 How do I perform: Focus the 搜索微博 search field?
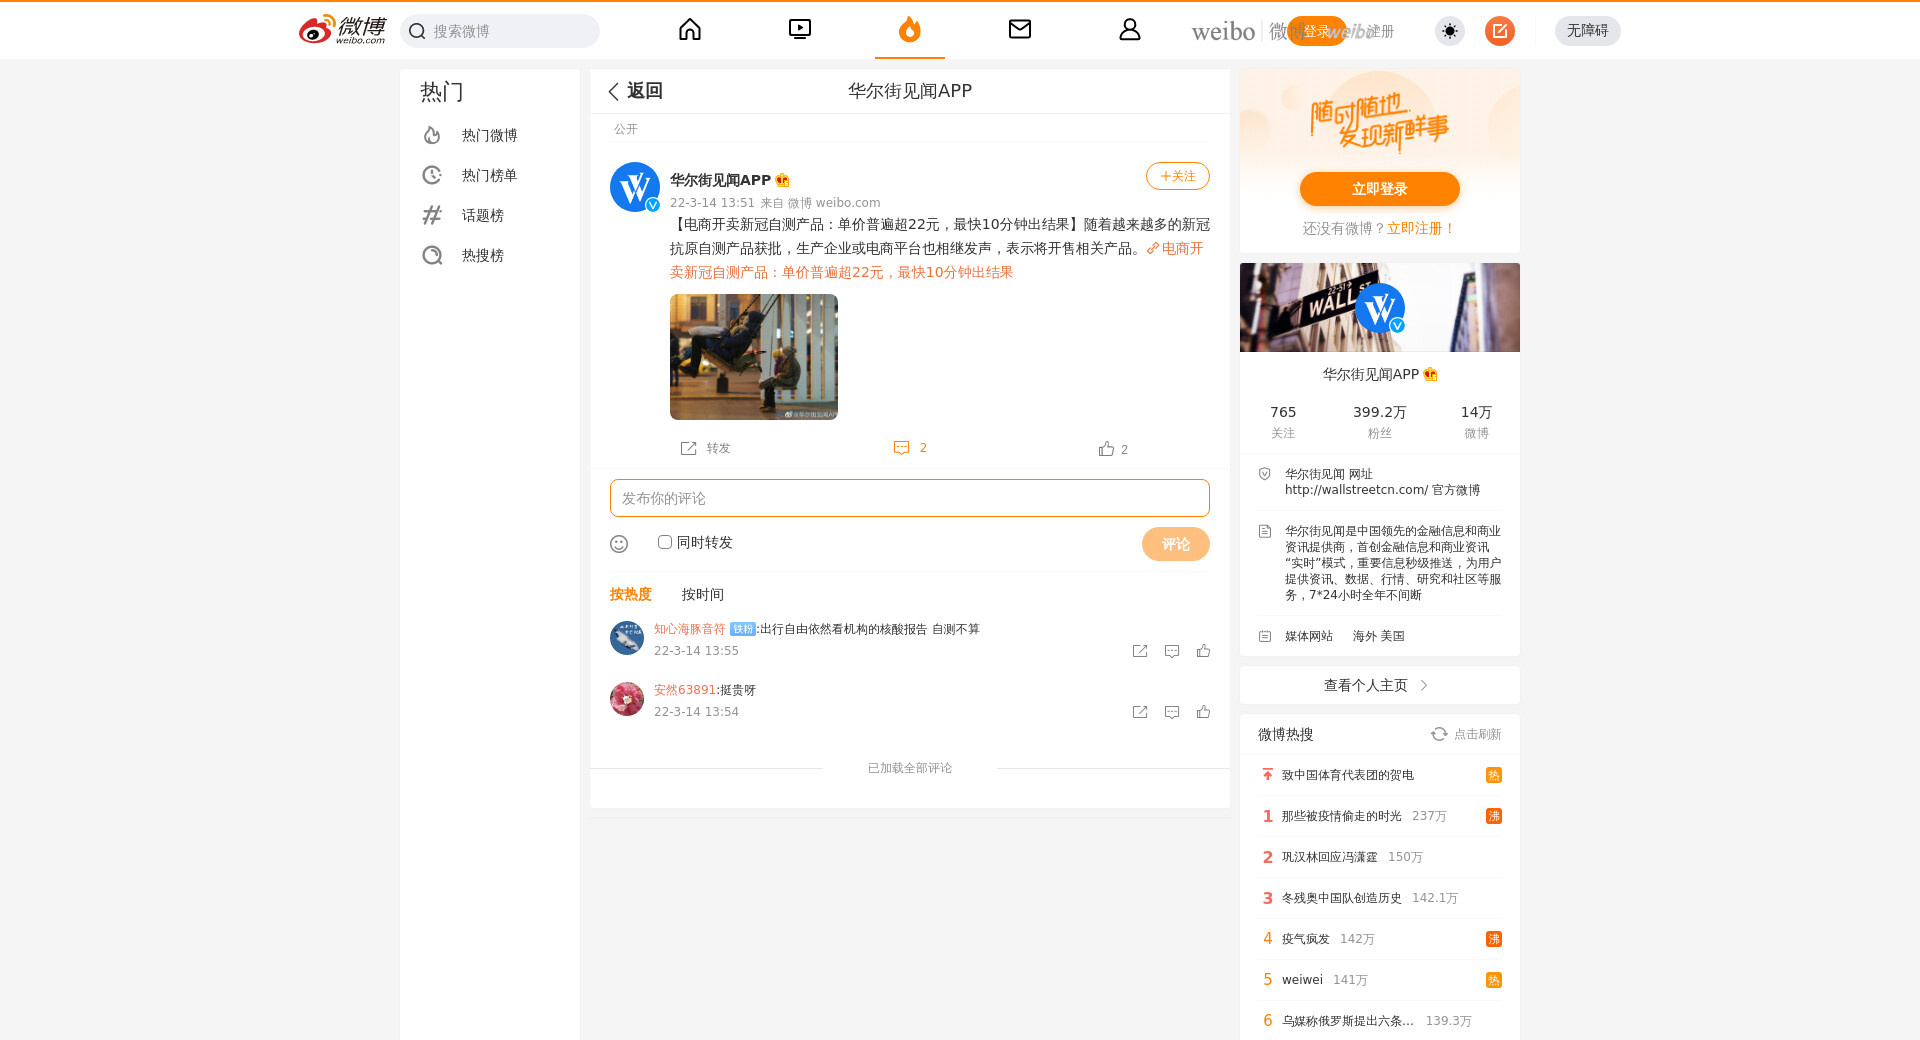point(500,31)
